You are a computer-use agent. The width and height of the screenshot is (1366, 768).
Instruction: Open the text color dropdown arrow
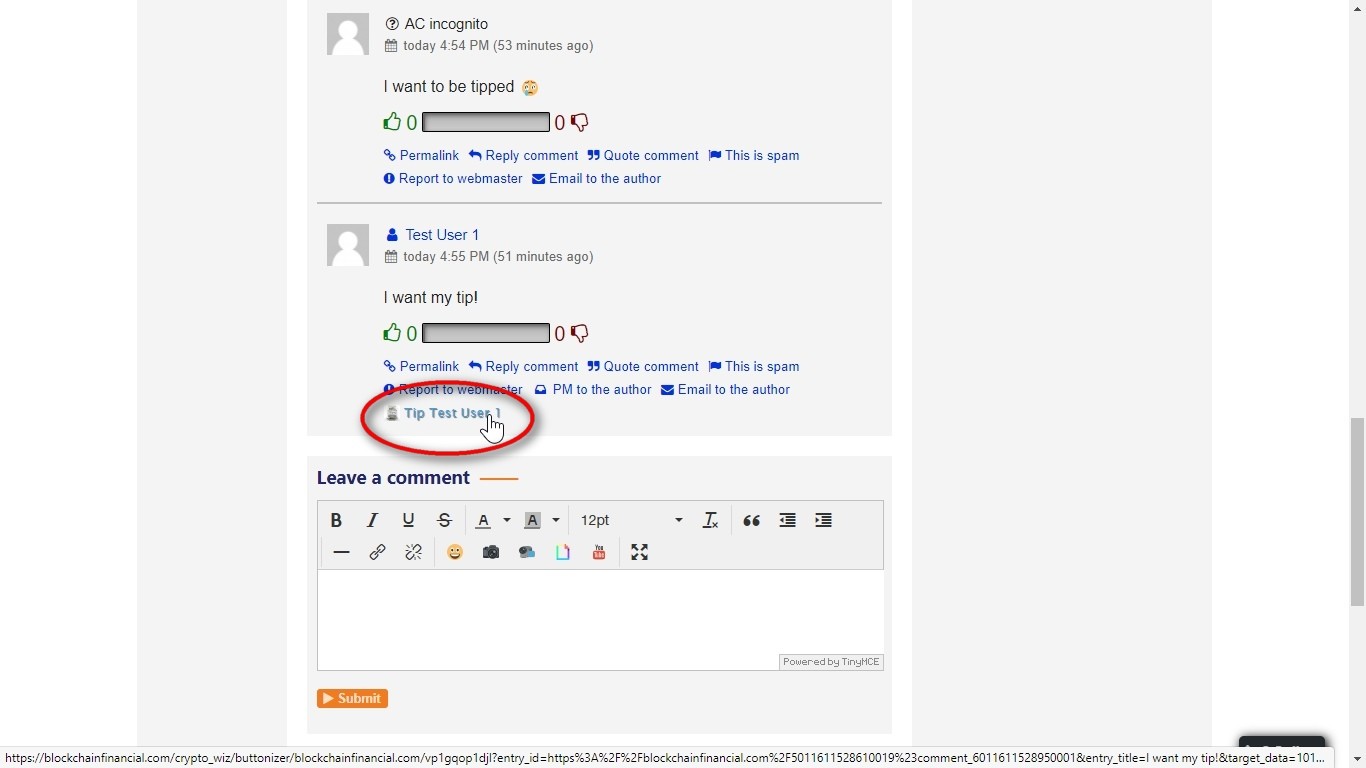click(507, 520)
